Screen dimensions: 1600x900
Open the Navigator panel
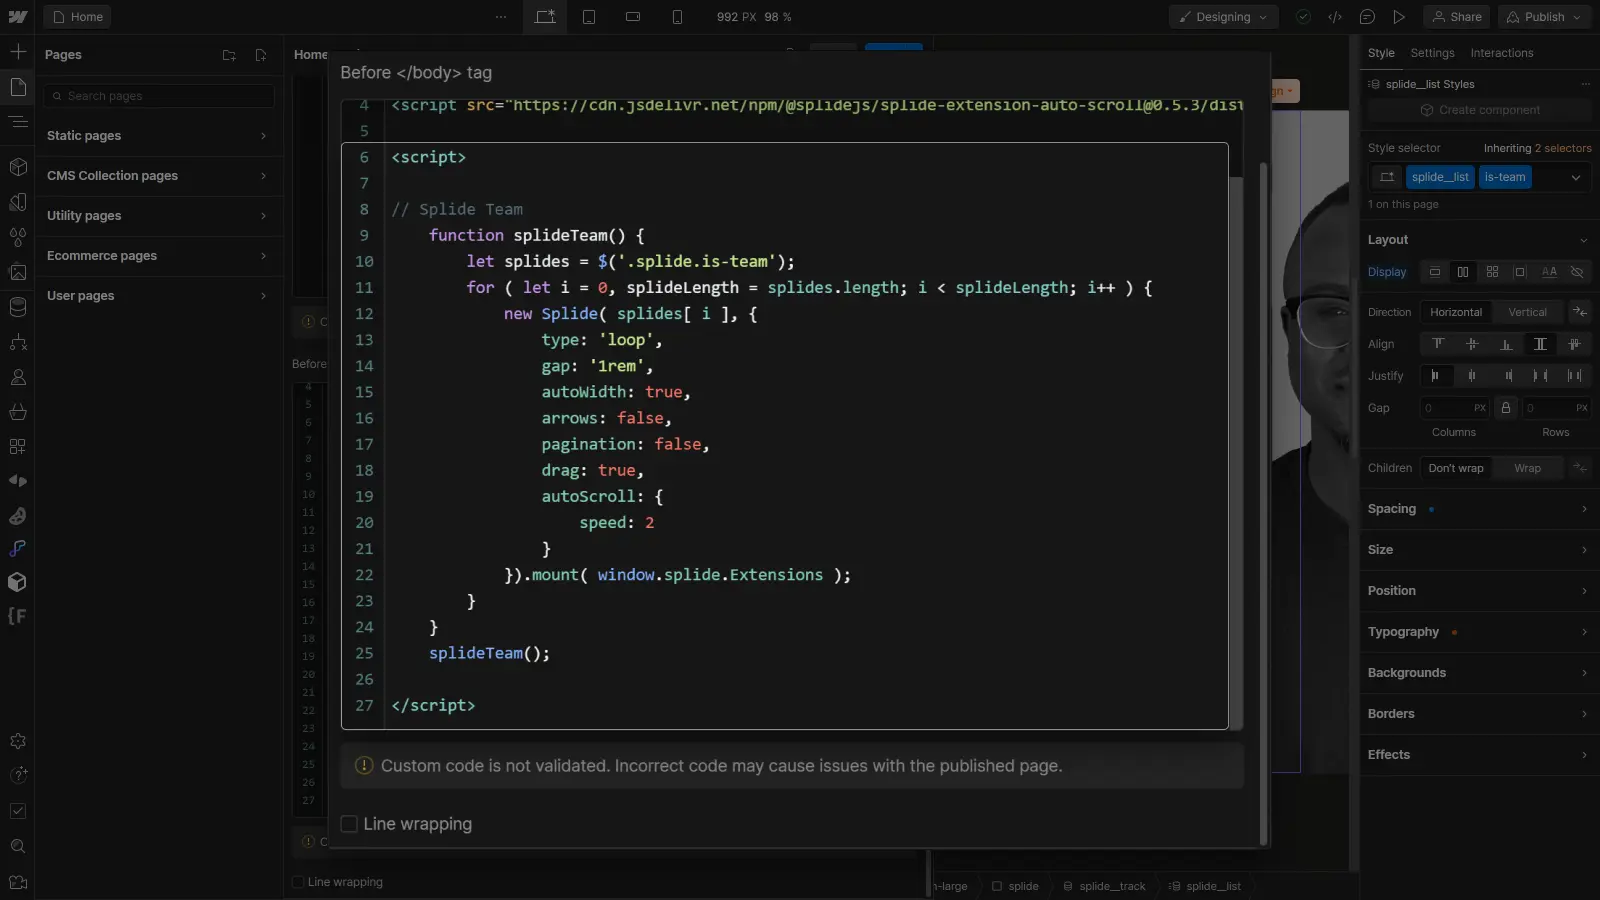click(18, 122)
